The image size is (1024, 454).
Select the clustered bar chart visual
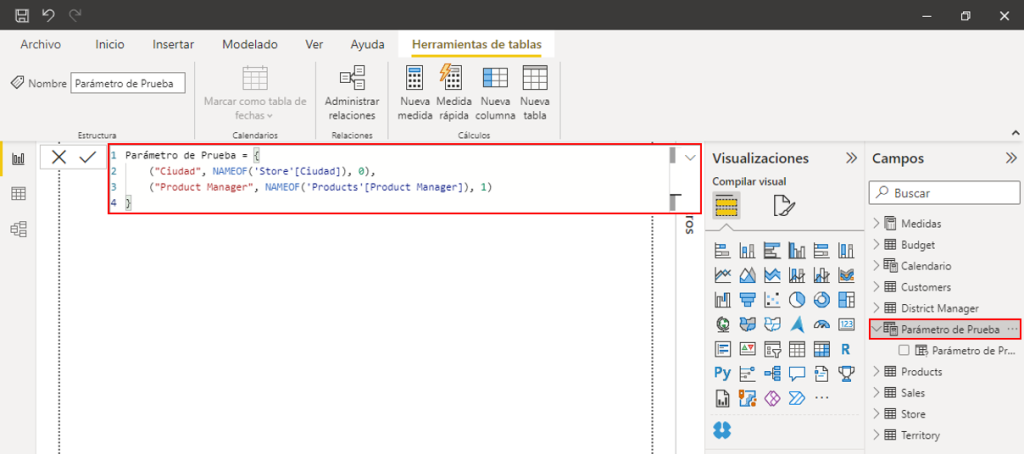point(772,250)
